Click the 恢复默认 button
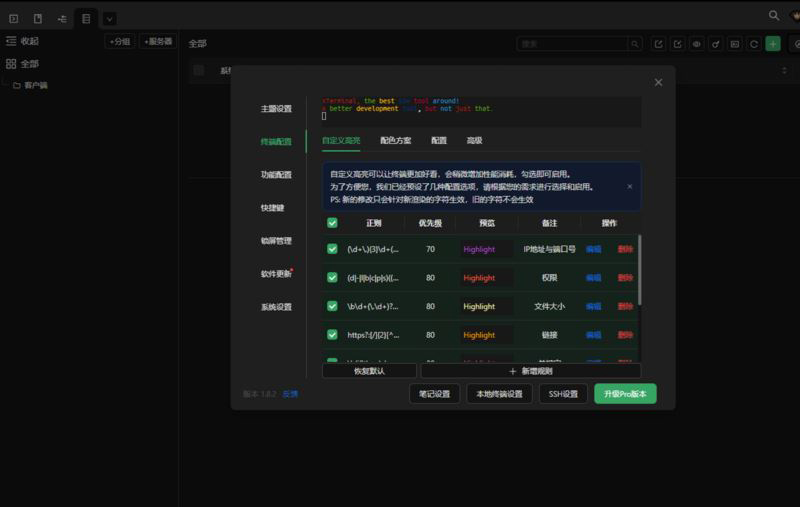 [x=368, y=370]
